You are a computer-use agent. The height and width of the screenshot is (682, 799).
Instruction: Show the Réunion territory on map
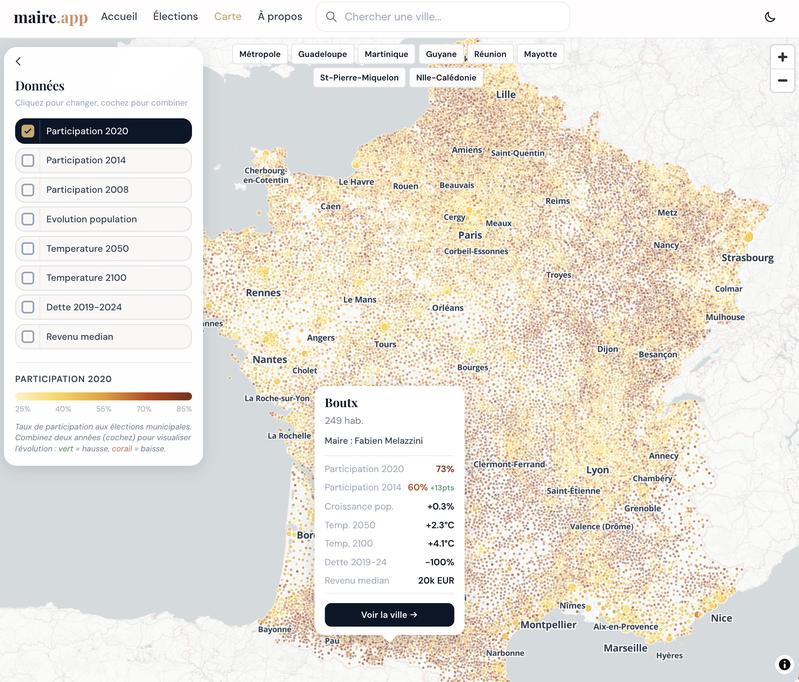(x=490, y=54)
